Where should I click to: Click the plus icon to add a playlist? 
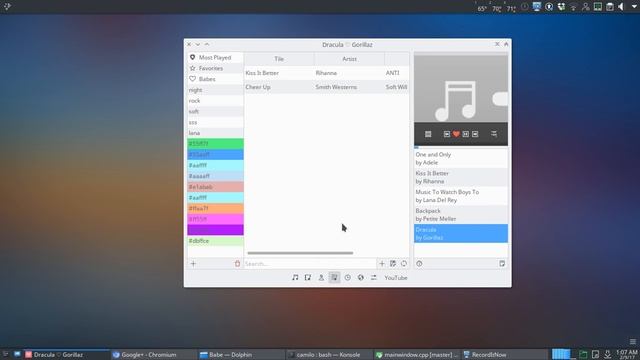(x=193, y=264)
